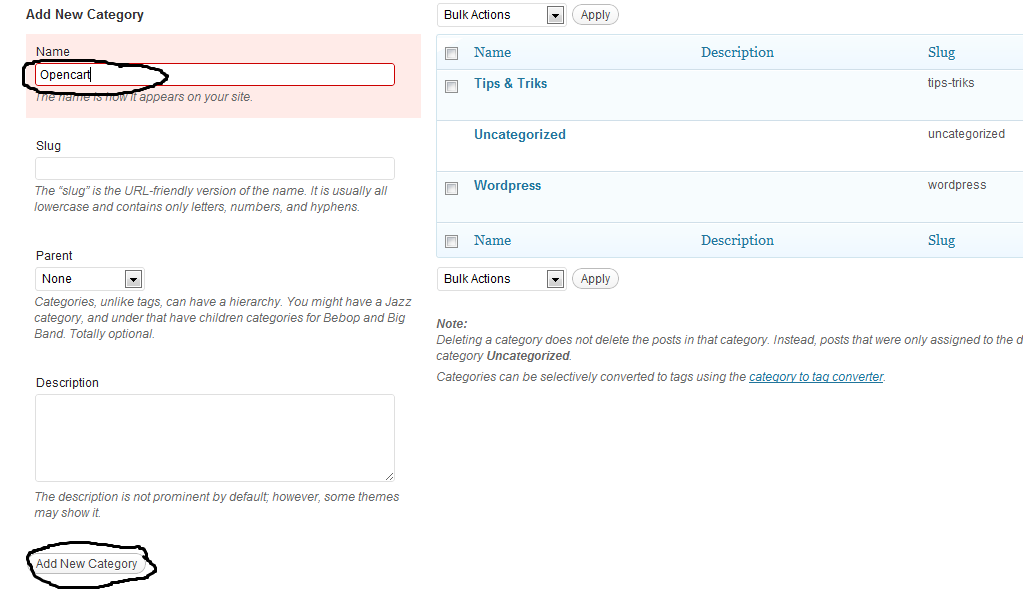
Task: Check the Wordpress category checkbox
Action: point(452,188)
